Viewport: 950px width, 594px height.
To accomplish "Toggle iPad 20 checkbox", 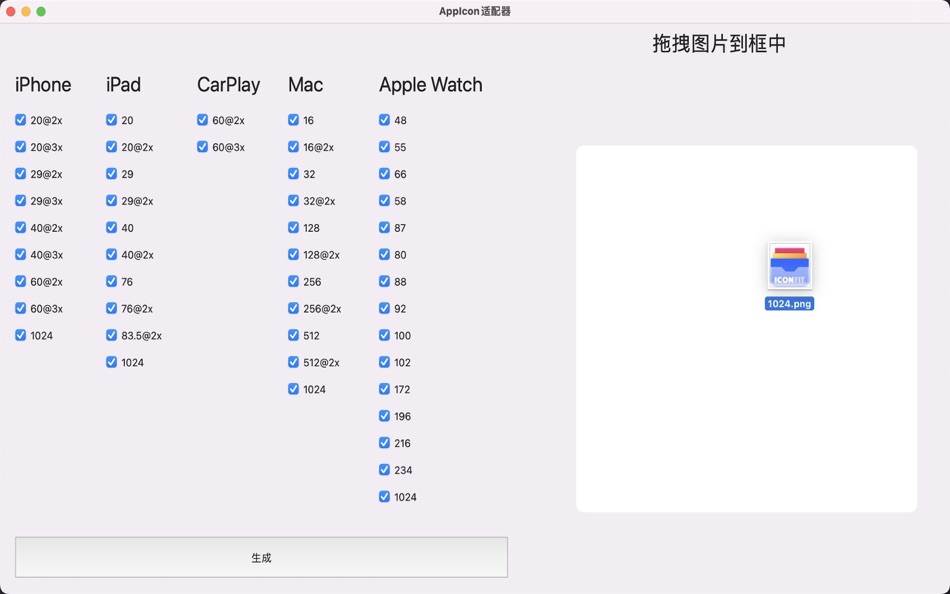I will pyautogui.click(x=111, y=120).
